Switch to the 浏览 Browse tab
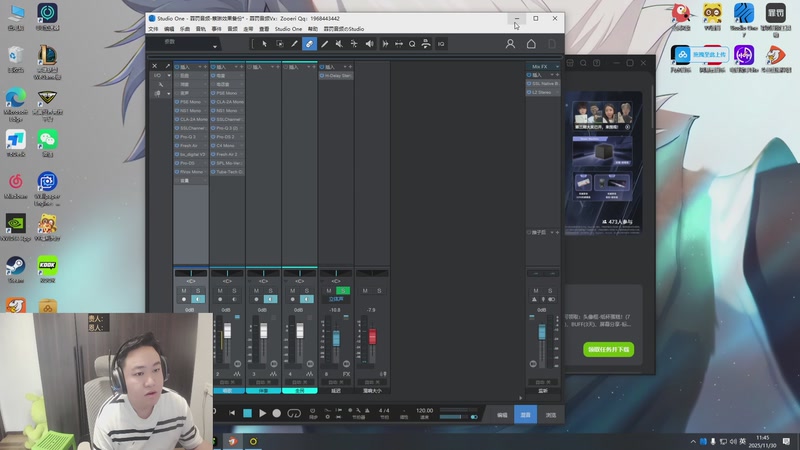Image resolution: width=800 pixels, height=450 pixels. tap(551, 415)
